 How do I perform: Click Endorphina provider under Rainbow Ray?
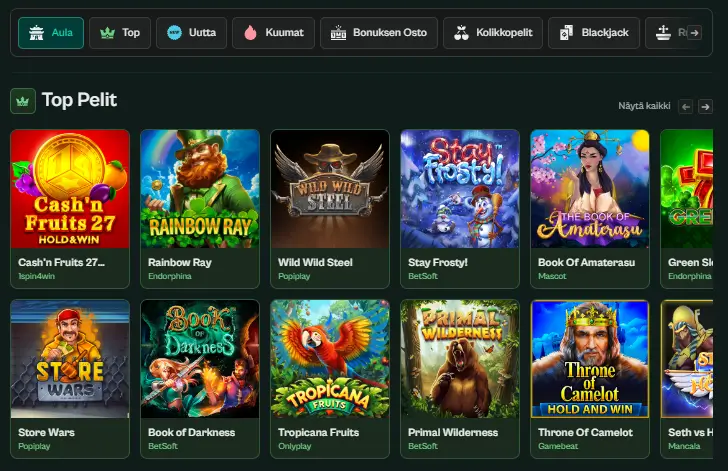coord(169,276)
